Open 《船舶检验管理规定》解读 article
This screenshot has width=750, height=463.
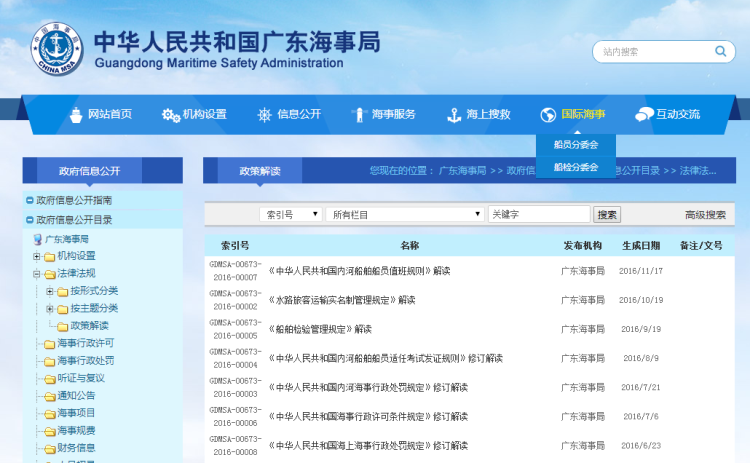pos(320,328)
